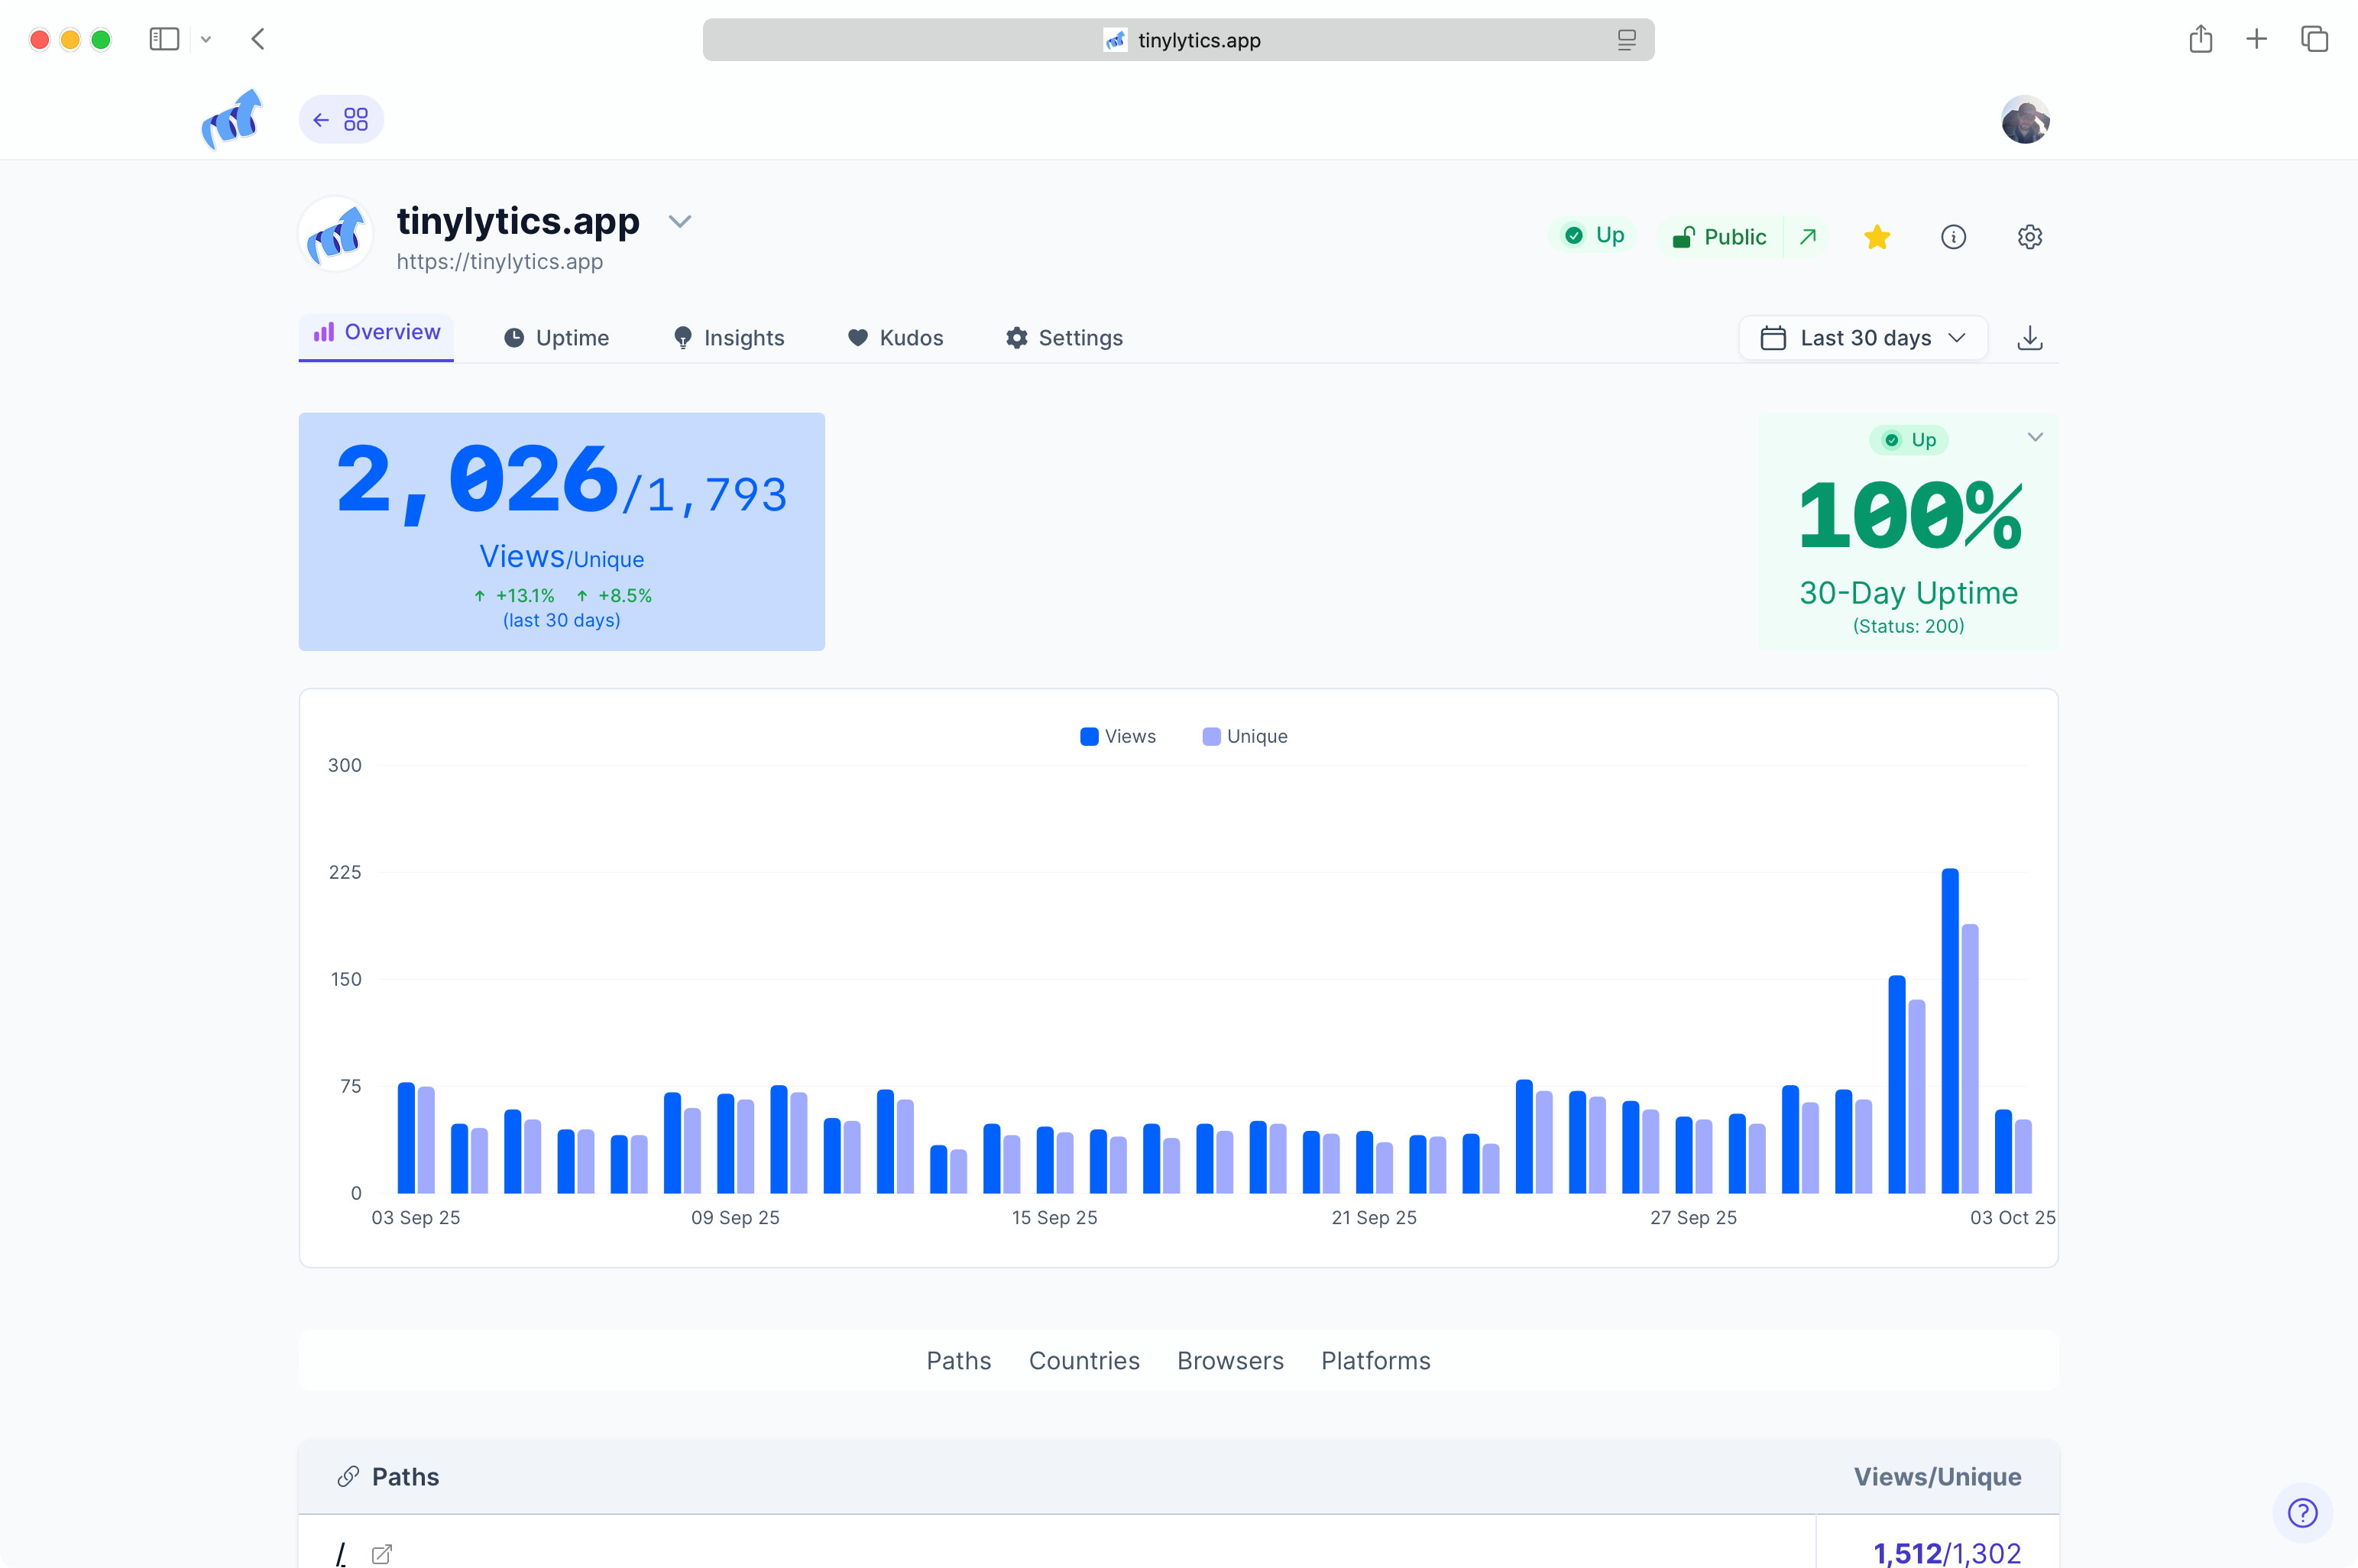2358x1568 pixels.
Task: Click the yellow star favorite icon
Action: (x=1877, y=236)
